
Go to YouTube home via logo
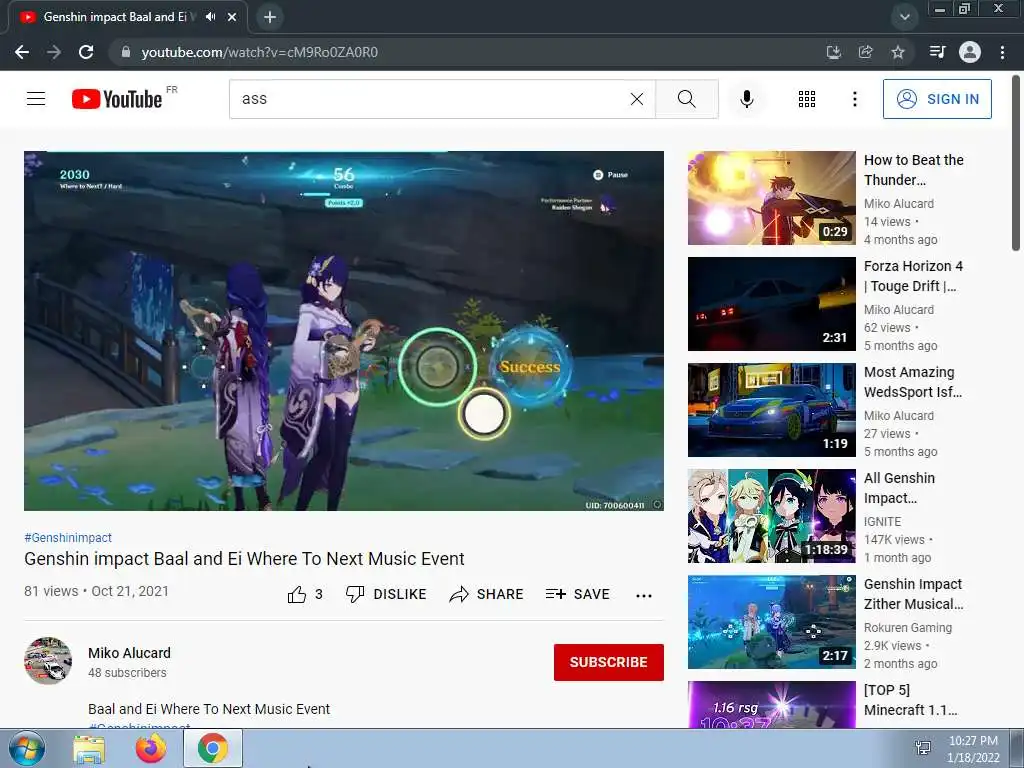(x=117, y=99)
